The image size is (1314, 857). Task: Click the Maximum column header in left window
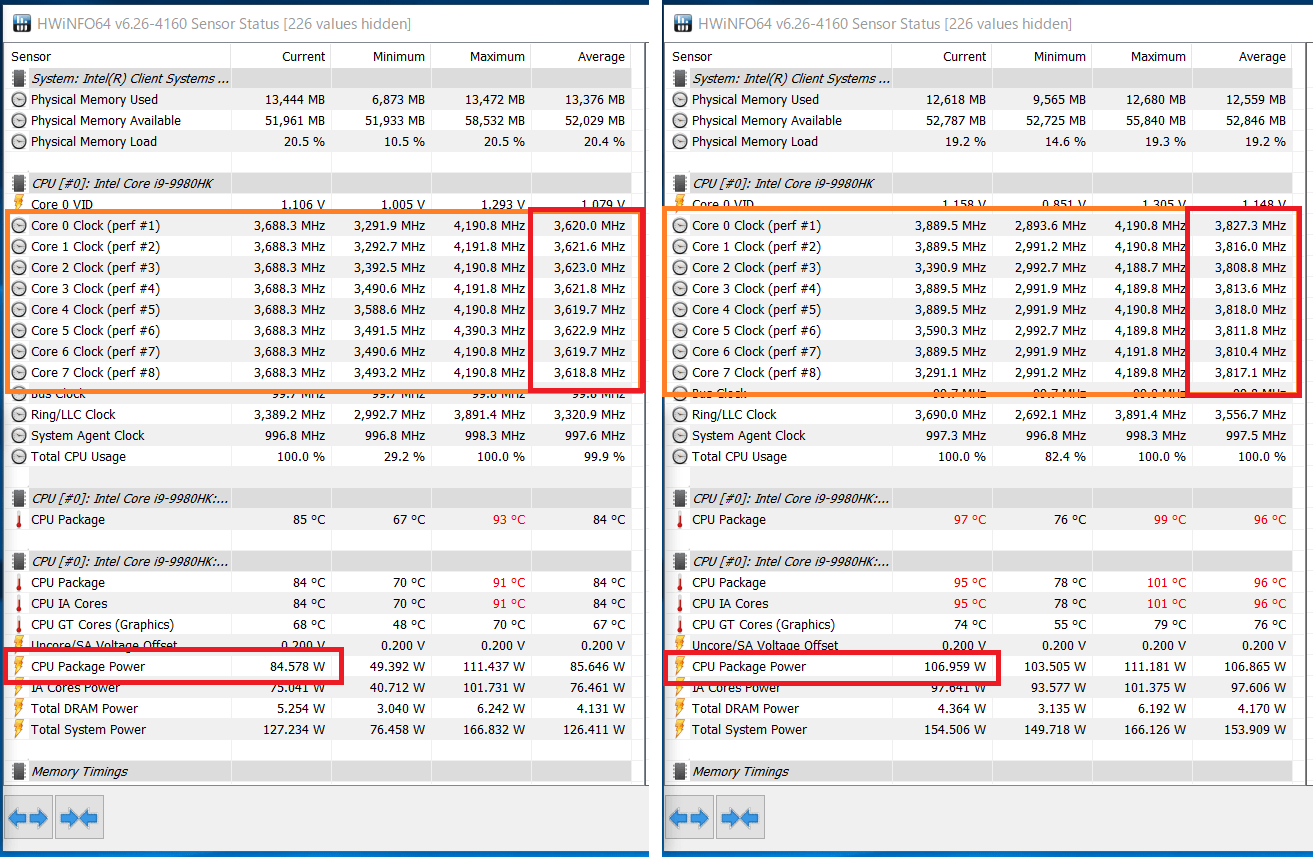[481, 57]
